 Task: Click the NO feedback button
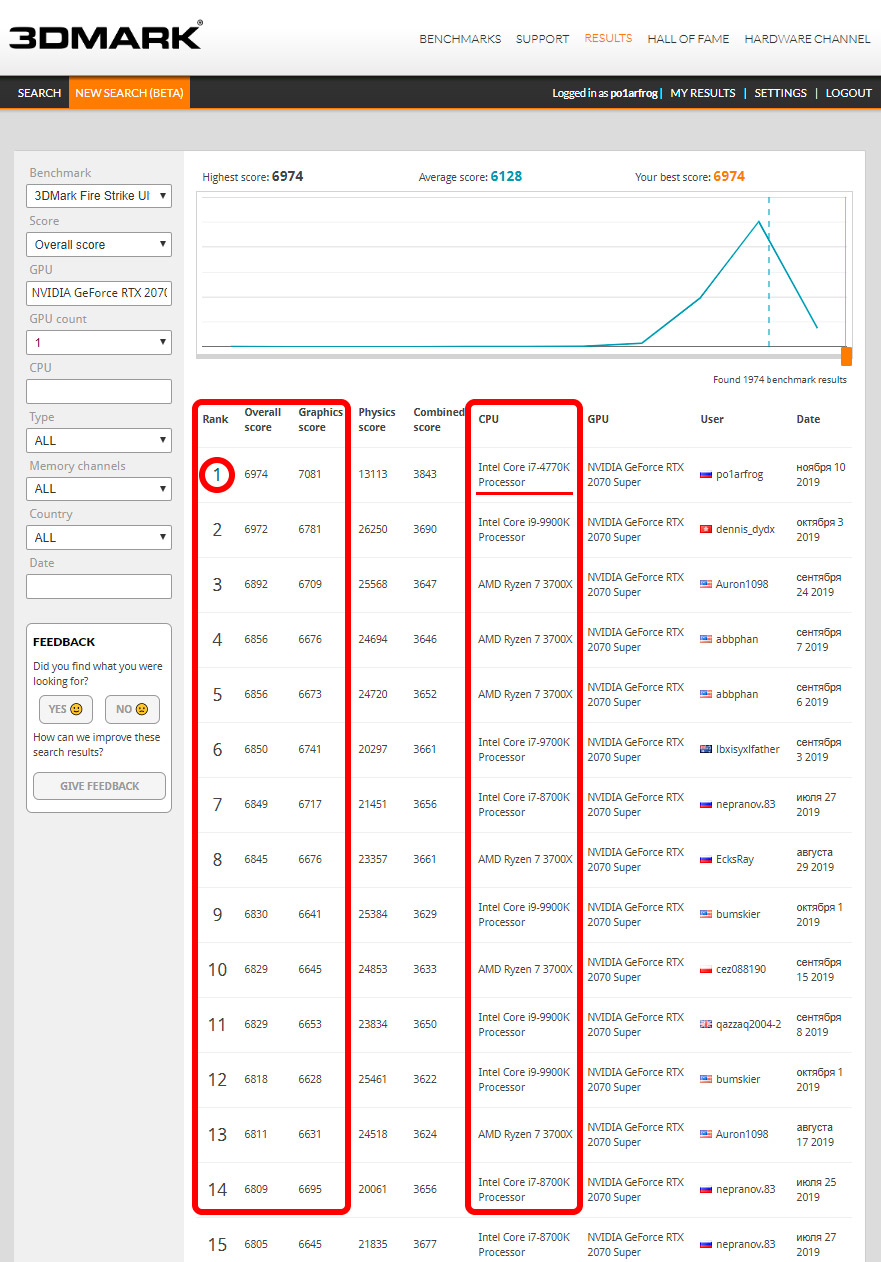(132, 709)
